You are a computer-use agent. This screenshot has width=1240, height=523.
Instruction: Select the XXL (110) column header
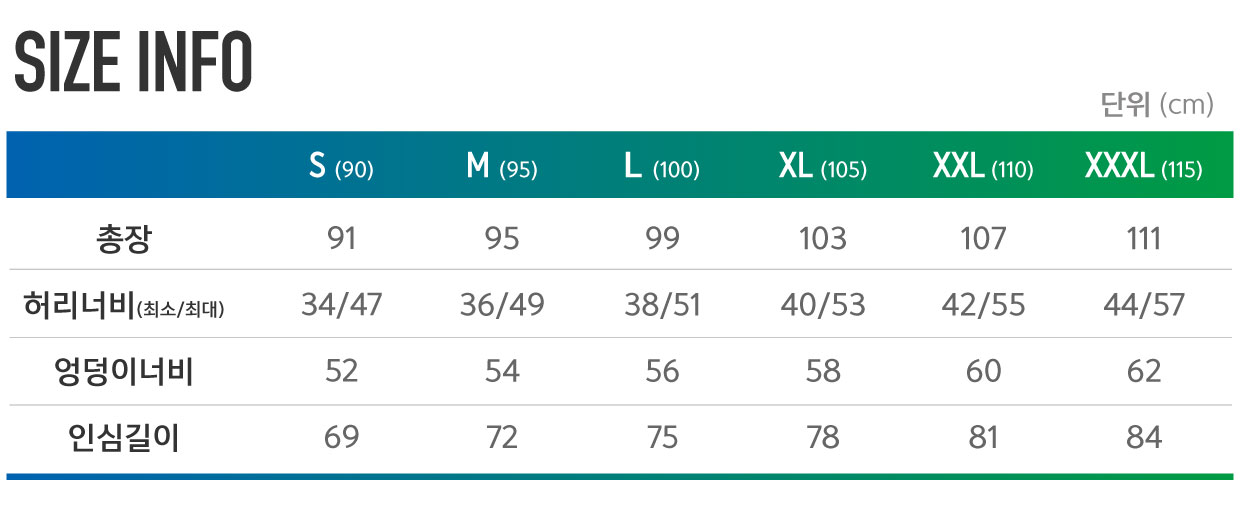tap(983, 167)
